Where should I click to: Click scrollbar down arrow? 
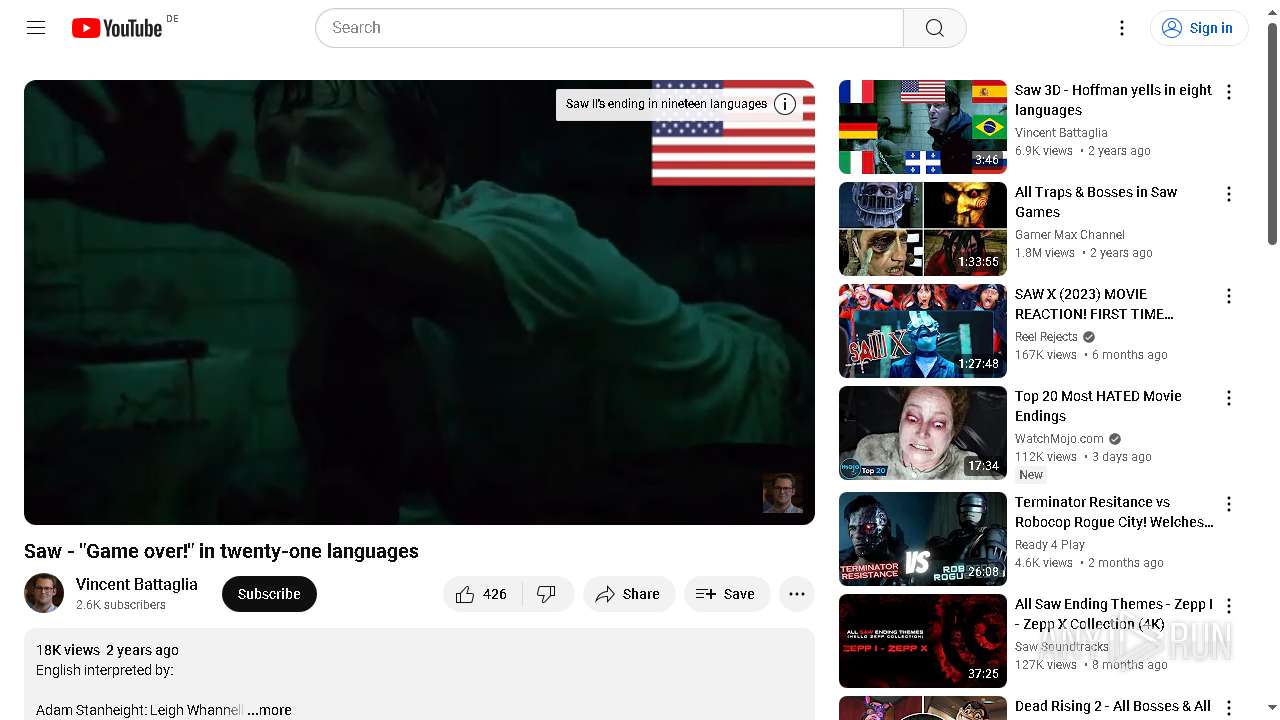pos(1272,709)
